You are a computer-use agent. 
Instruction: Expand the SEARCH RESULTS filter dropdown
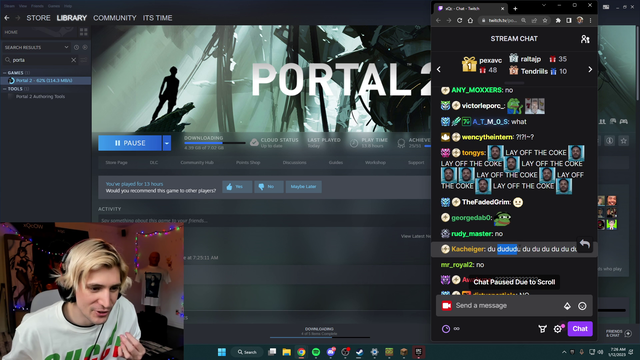(x=66, y=47)
